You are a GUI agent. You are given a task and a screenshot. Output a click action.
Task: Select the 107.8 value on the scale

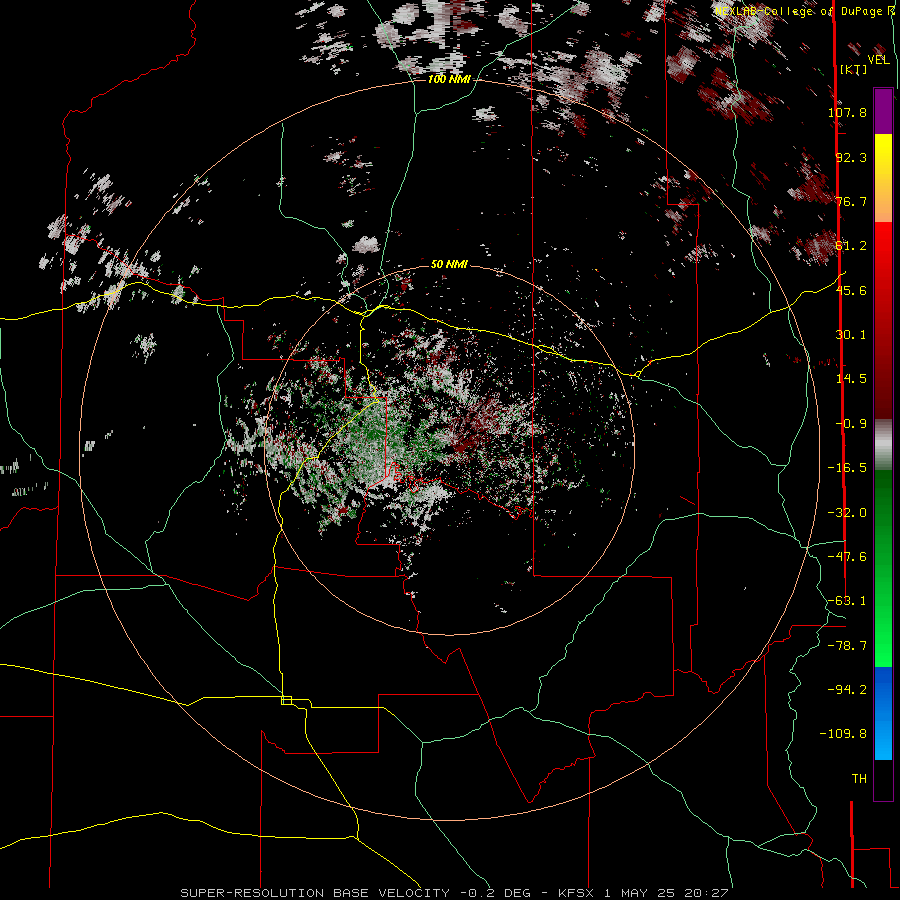847,112
